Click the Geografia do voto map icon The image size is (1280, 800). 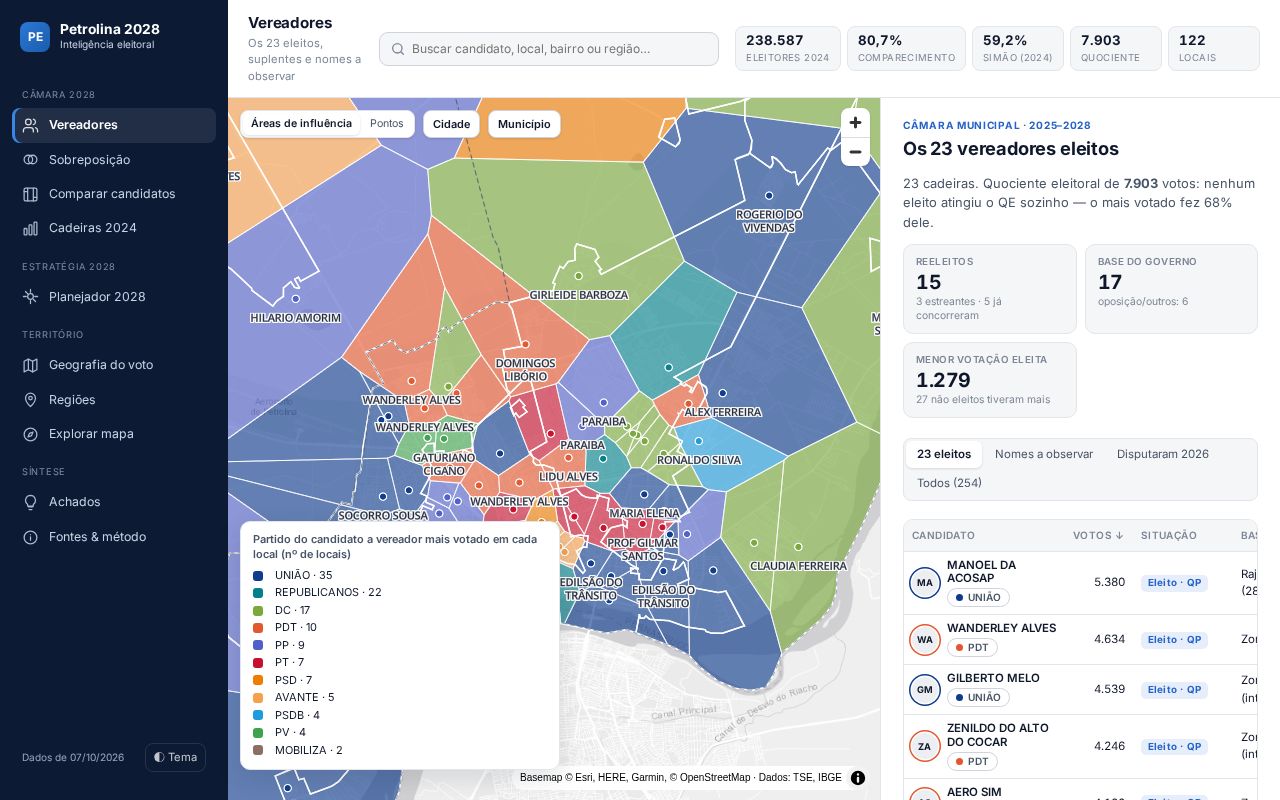pyautogui.click(x=31, y=365)
